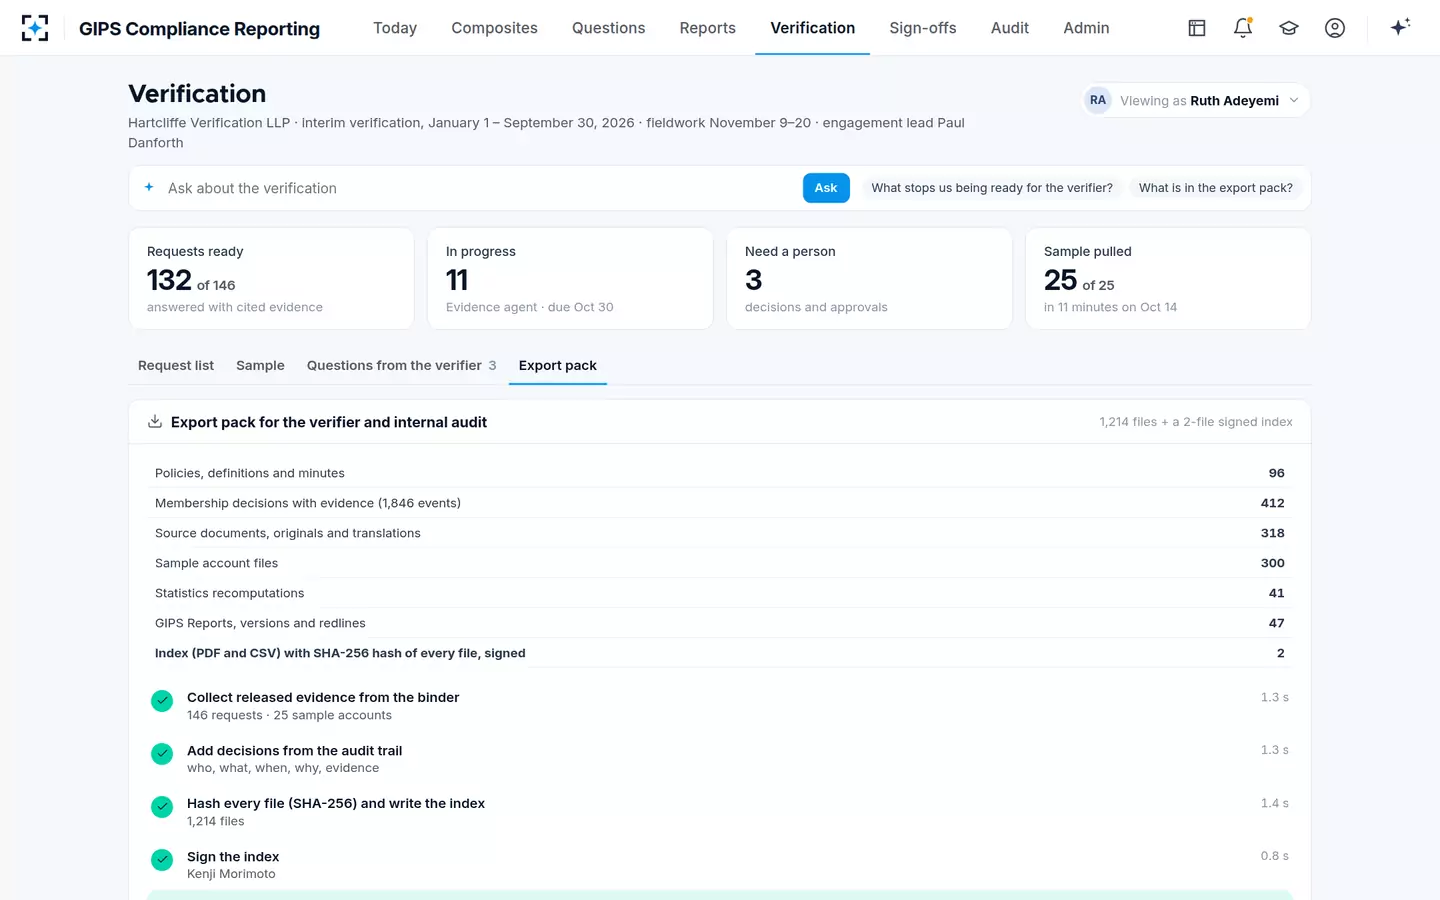Select the 'GIPS Reports, versions and redlines' row

click(x=720, y=623)
